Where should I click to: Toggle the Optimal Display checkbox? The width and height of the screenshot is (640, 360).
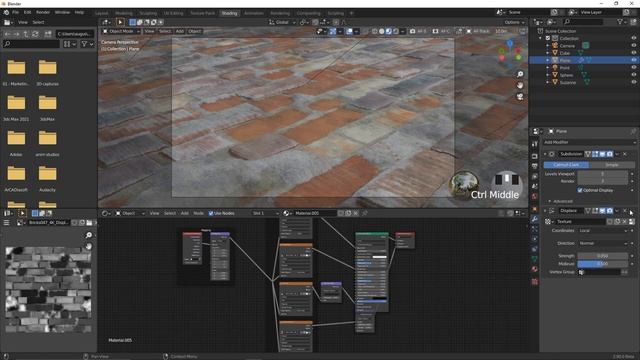[580, 190]
